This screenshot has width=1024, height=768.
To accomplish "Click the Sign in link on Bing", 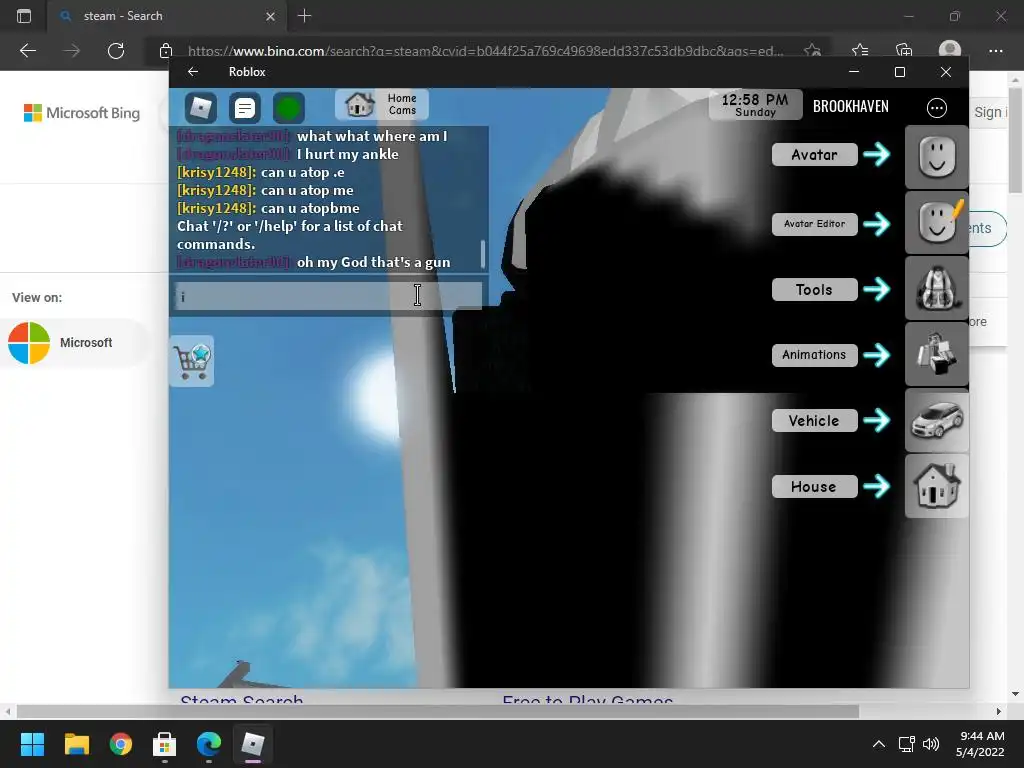I will 990,112.
